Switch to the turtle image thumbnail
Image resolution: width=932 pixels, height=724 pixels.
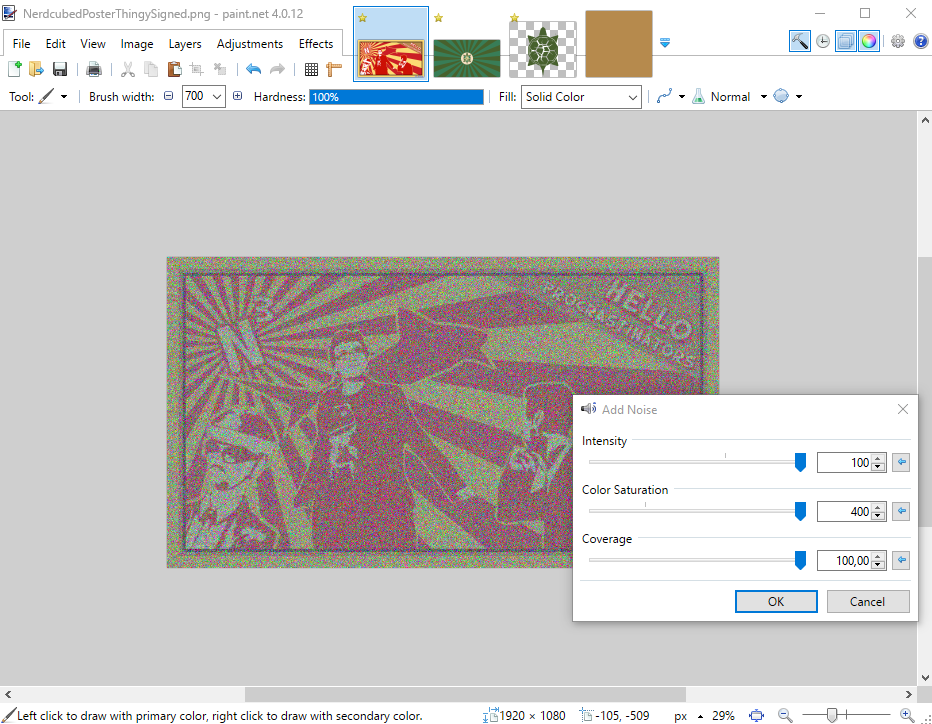click(543, 50)
